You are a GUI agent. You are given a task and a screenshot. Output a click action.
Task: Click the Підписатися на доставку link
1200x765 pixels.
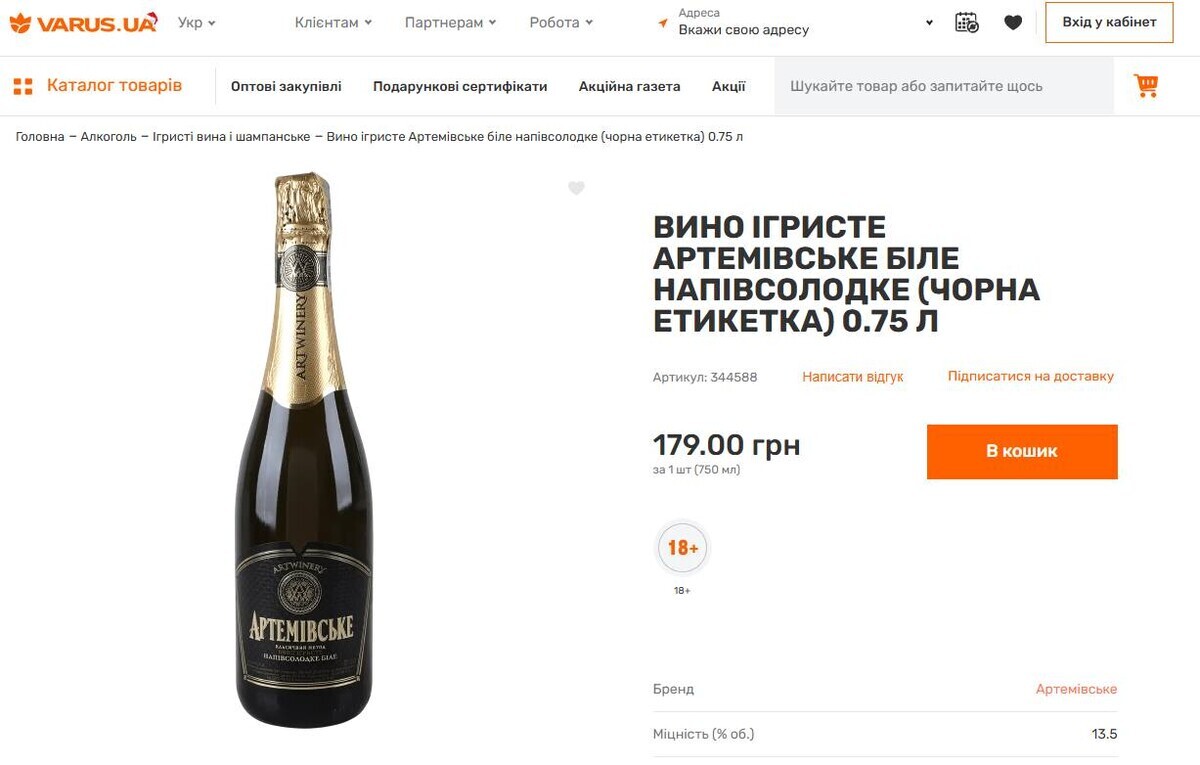click(1030, 377)
